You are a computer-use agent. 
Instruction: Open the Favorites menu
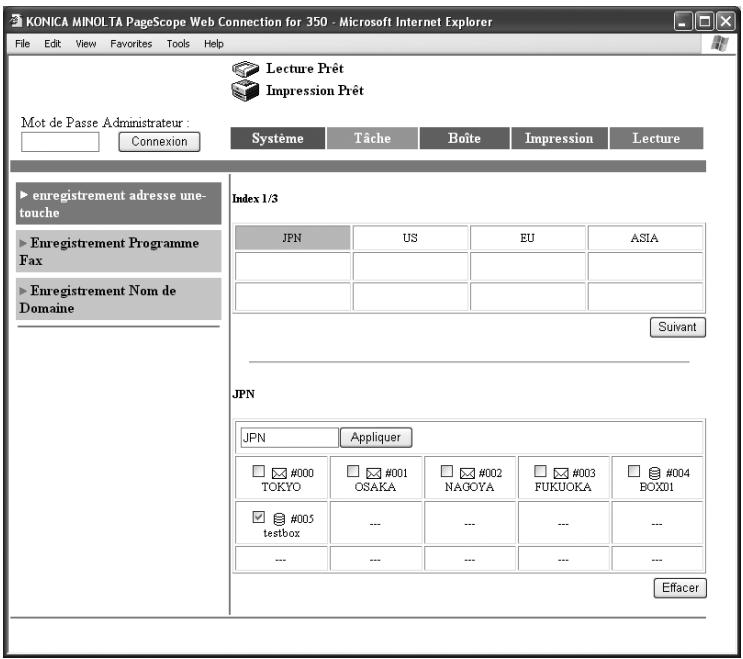(x=131, y=44)
